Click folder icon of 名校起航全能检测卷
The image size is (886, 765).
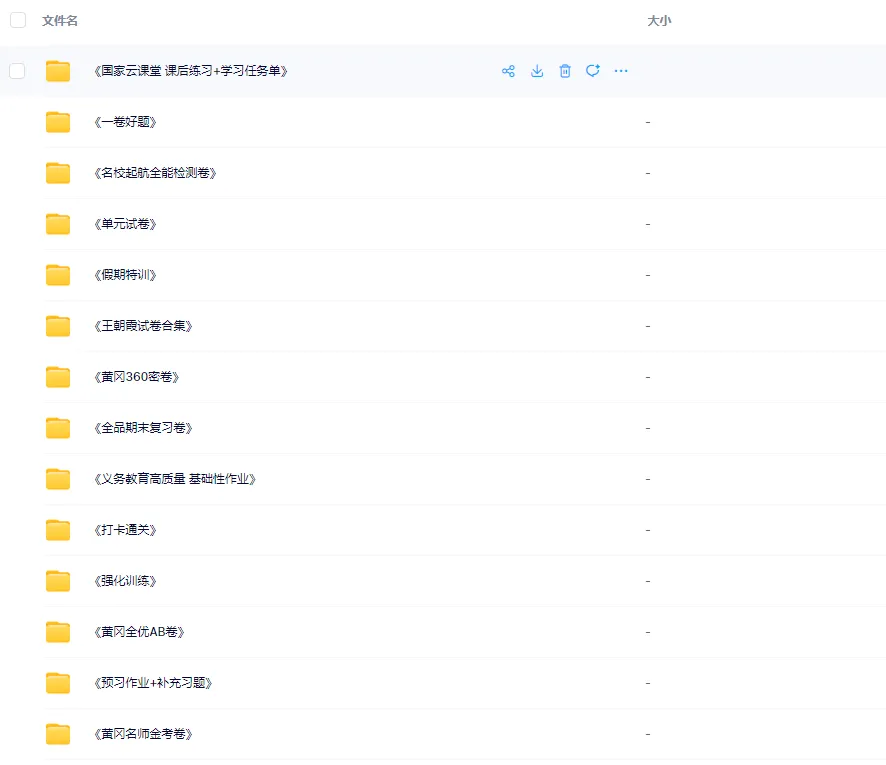[58, 173]
